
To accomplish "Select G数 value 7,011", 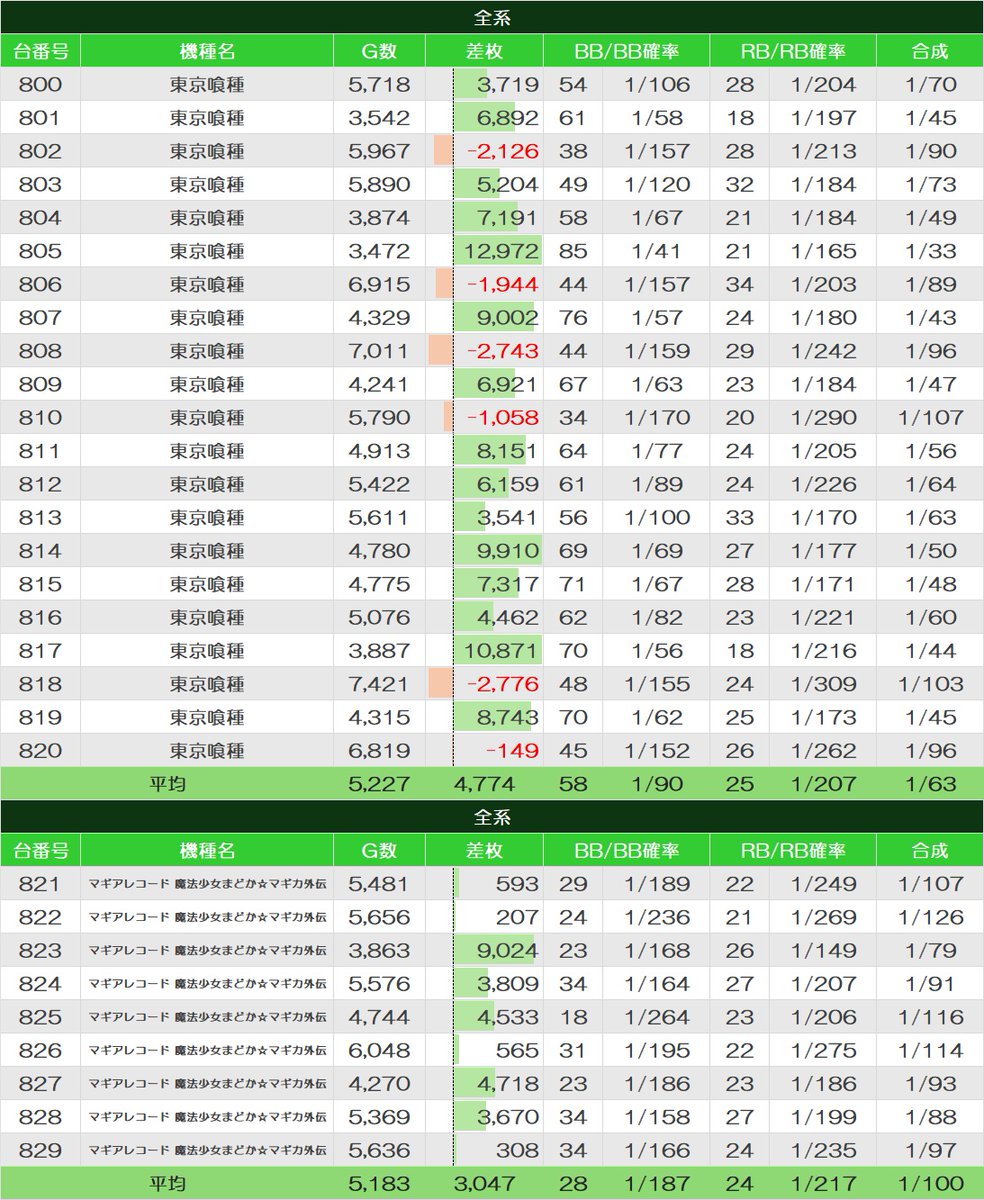I will [379, 351].
